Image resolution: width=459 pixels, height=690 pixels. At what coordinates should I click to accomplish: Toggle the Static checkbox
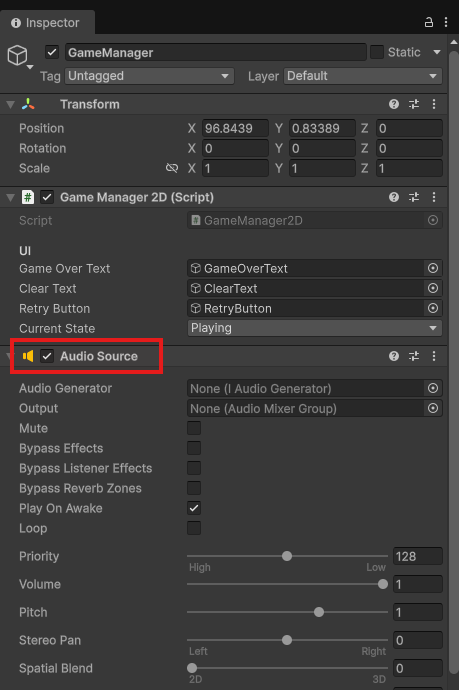(x=377, y=52)
